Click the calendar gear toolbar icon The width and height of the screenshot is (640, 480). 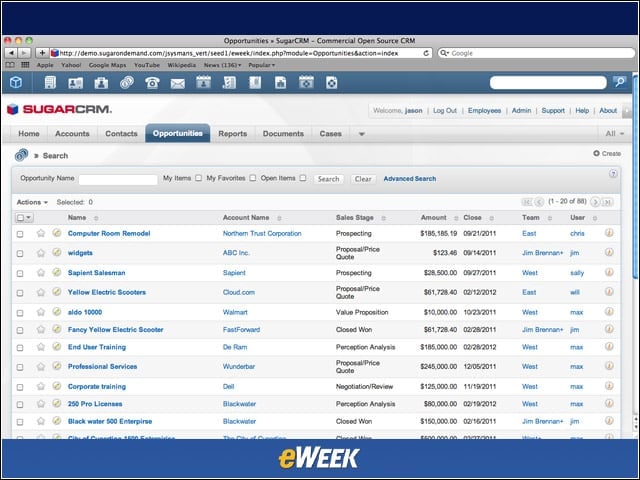[x=306, y=83]
